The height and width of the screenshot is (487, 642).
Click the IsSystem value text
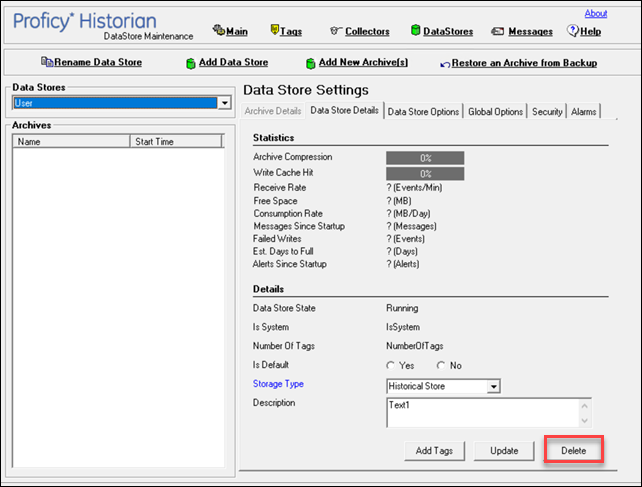(403, 327)
